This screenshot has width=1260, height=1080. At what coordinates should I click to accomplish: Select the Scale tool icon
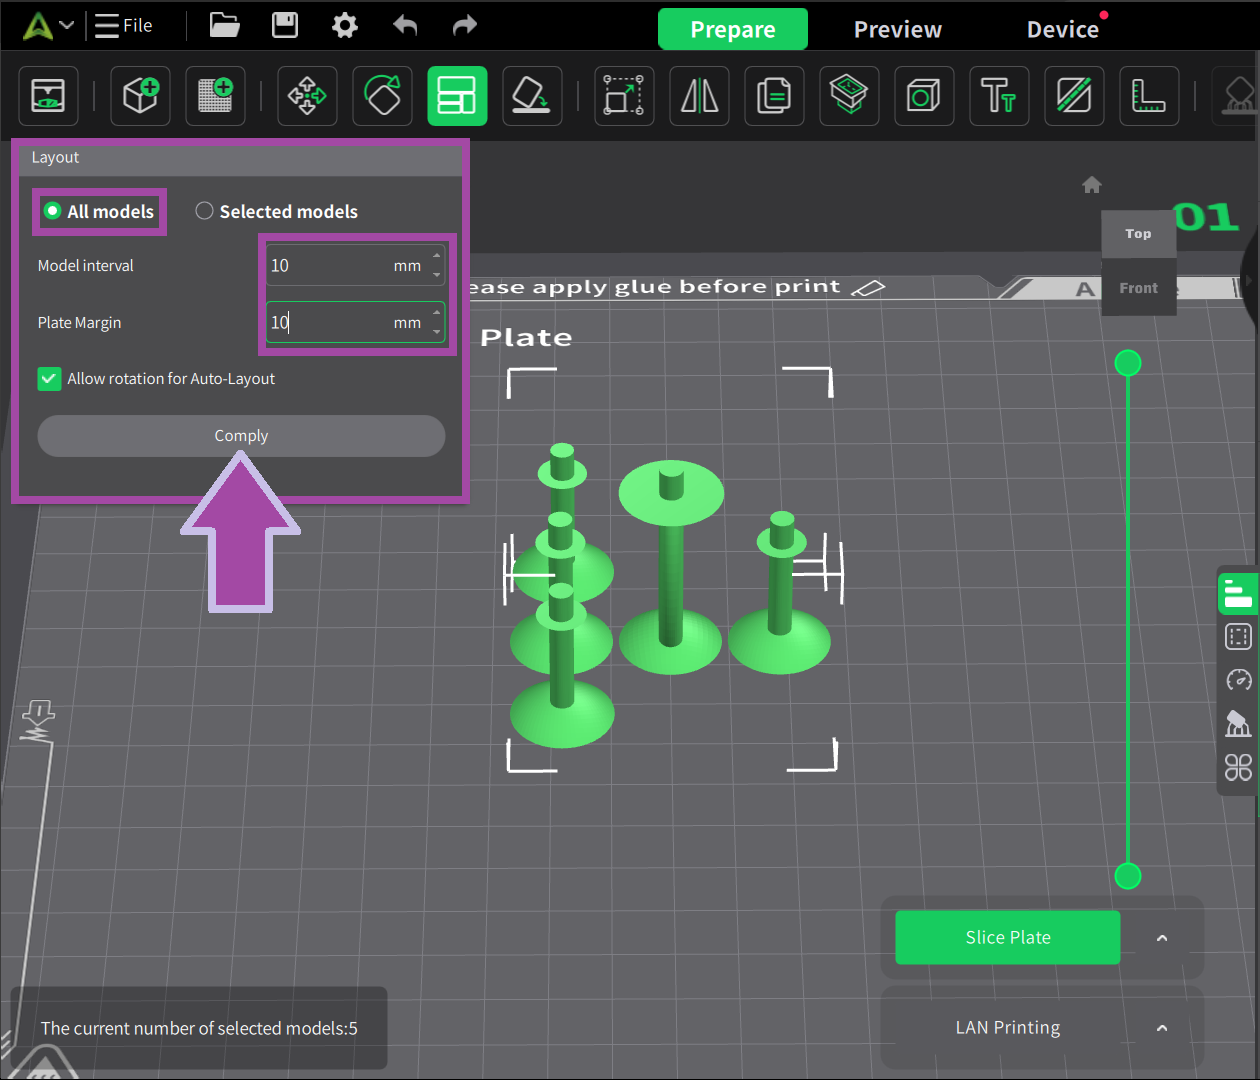(624, 96)
